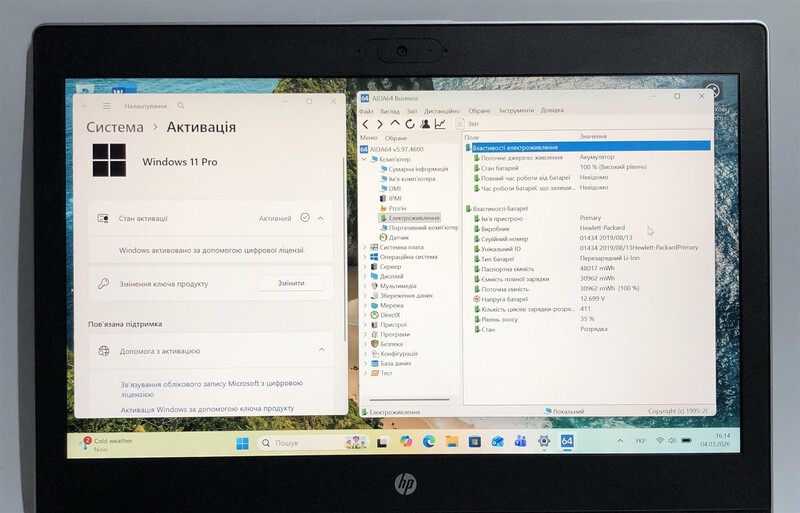The image size is (800, 513).
Task: Select Електроживлення item in AIDA64 tree
Action: 410,218
